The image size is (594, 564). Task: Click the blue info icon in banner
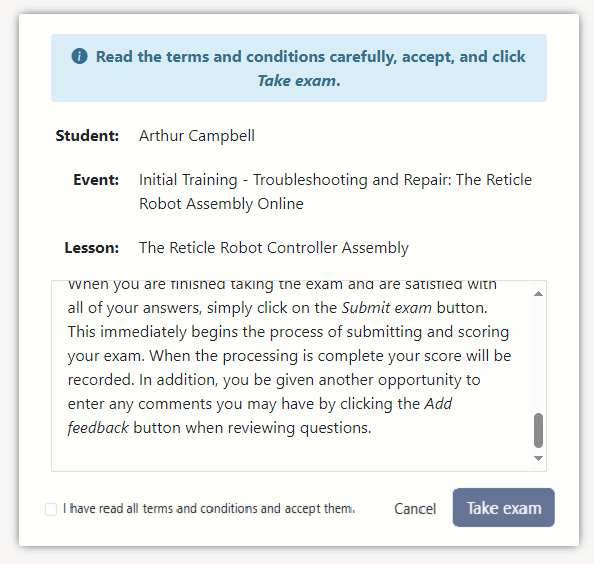coord(80,56)
